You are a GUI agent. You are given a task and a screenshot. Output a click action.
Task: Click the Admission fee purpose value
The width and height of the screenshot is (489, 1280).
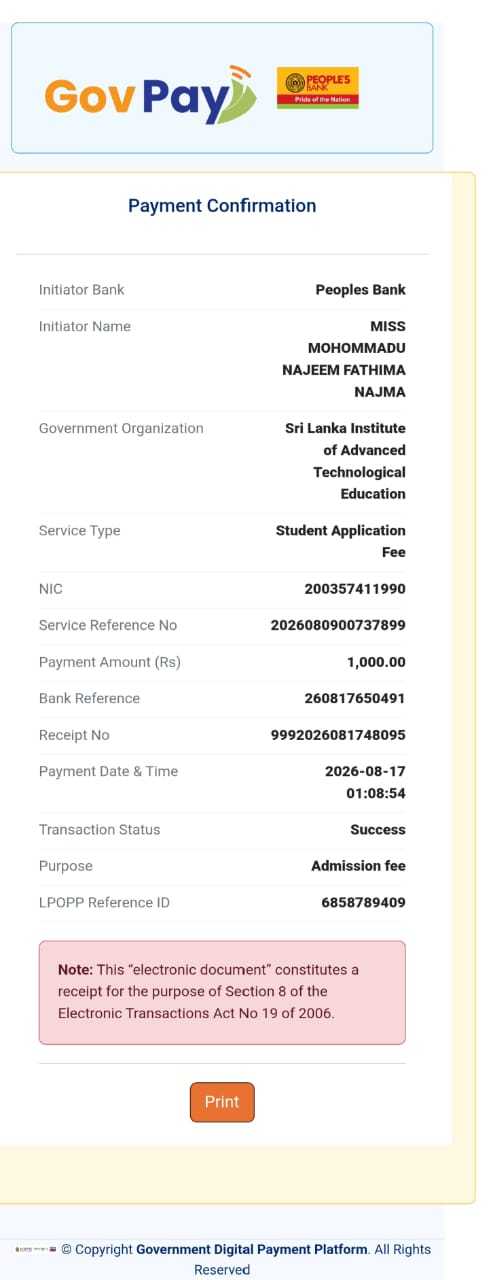(358, 866)
